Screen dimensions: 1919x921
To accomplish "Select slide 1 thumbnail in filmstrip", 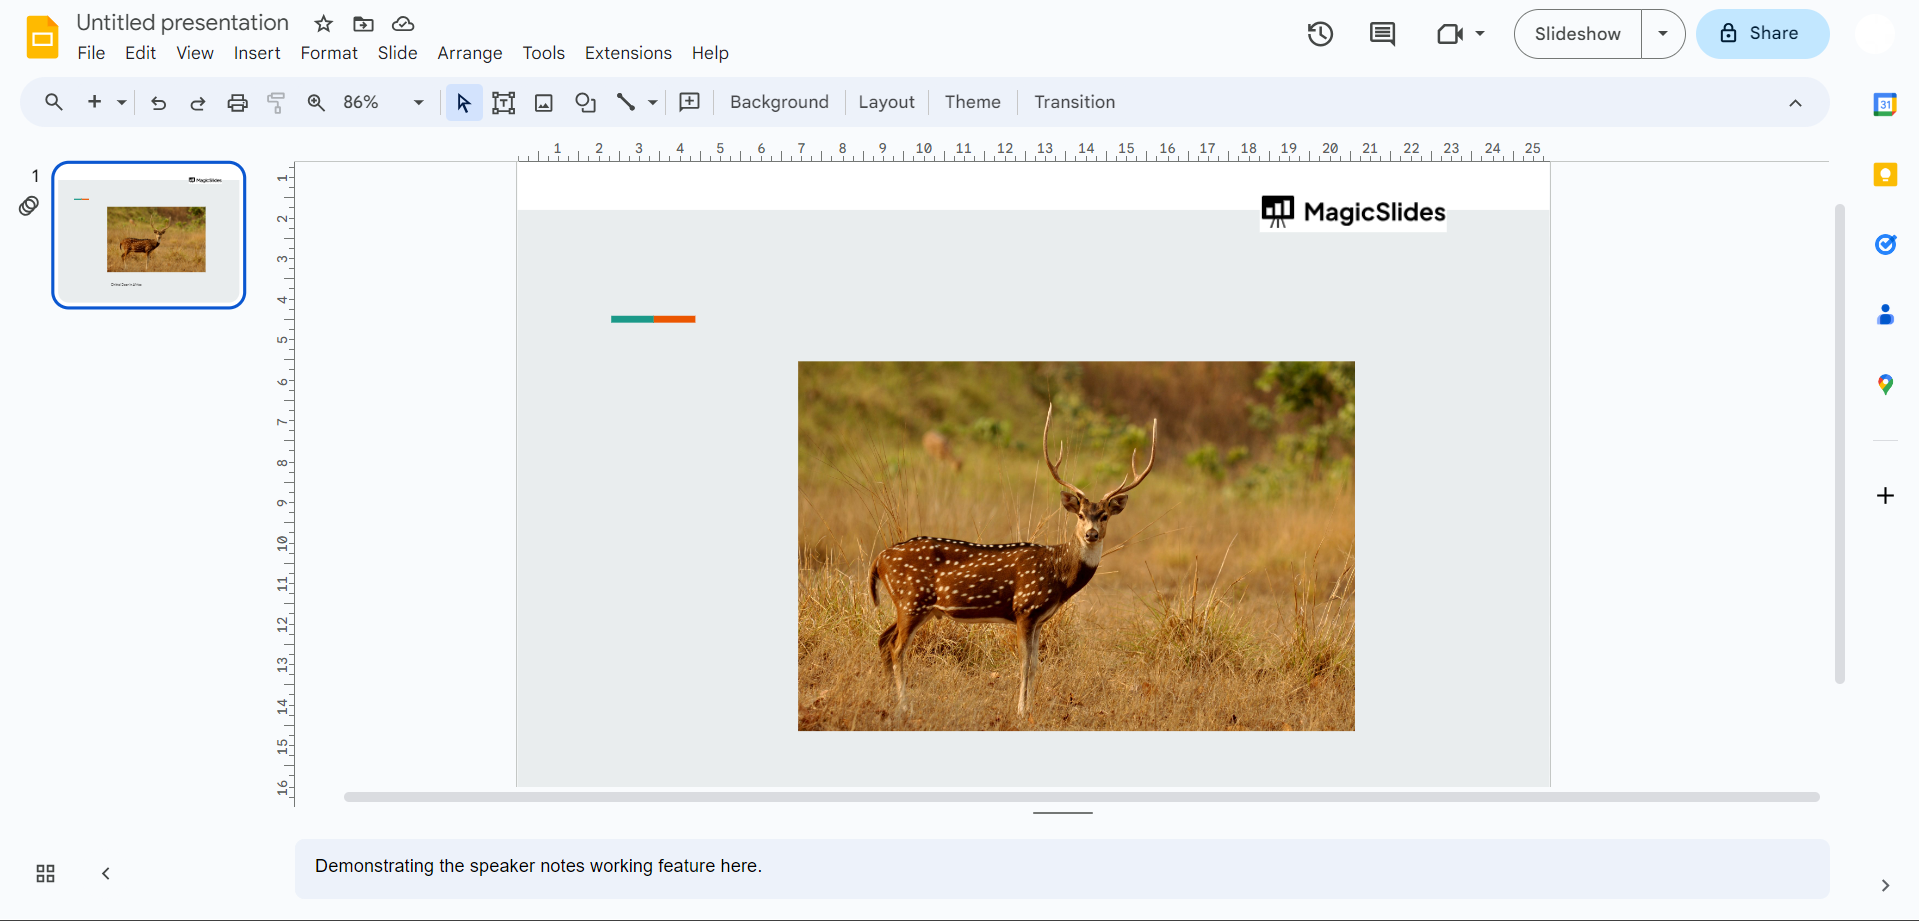I will (149, 236).
